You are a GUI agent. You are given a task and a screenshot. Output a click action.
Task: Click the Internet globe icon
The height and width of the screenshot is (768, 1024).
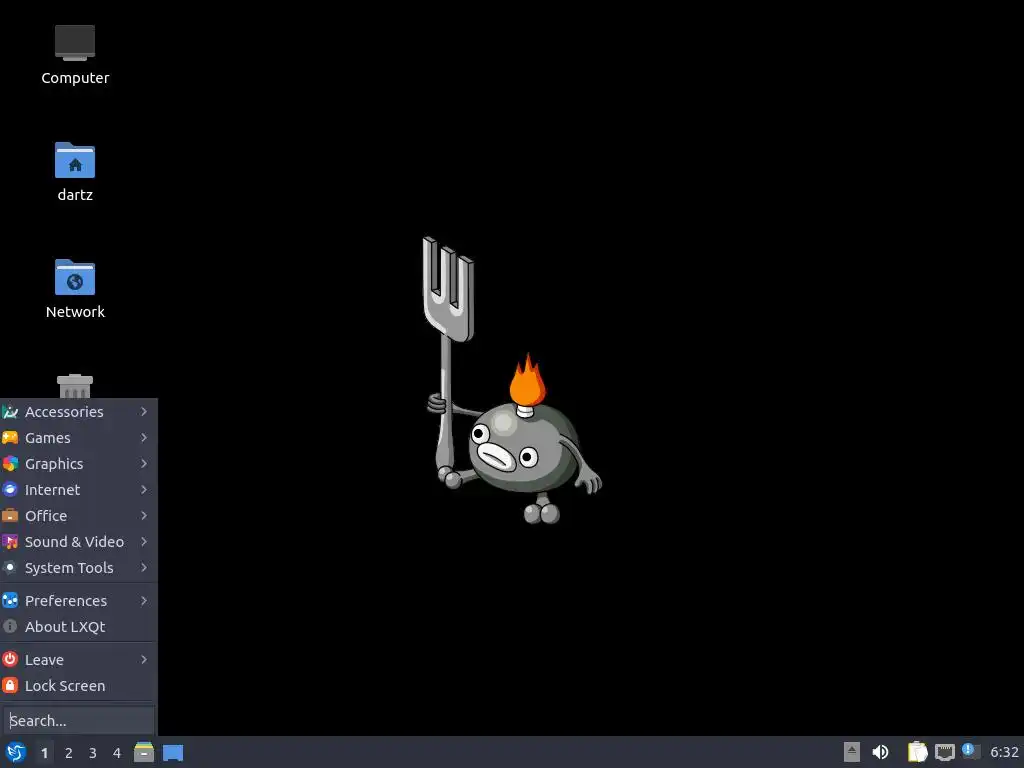[10, 490]
